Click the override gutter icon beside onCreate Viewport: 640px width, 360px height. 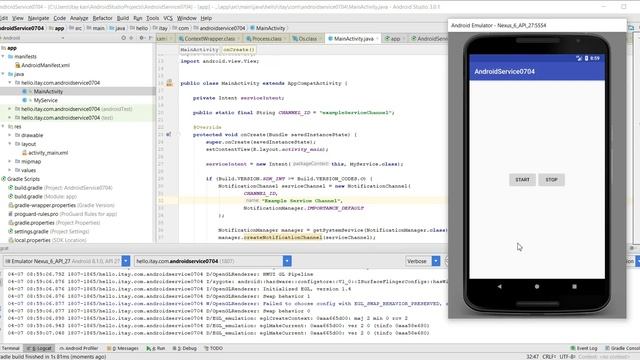169,134
